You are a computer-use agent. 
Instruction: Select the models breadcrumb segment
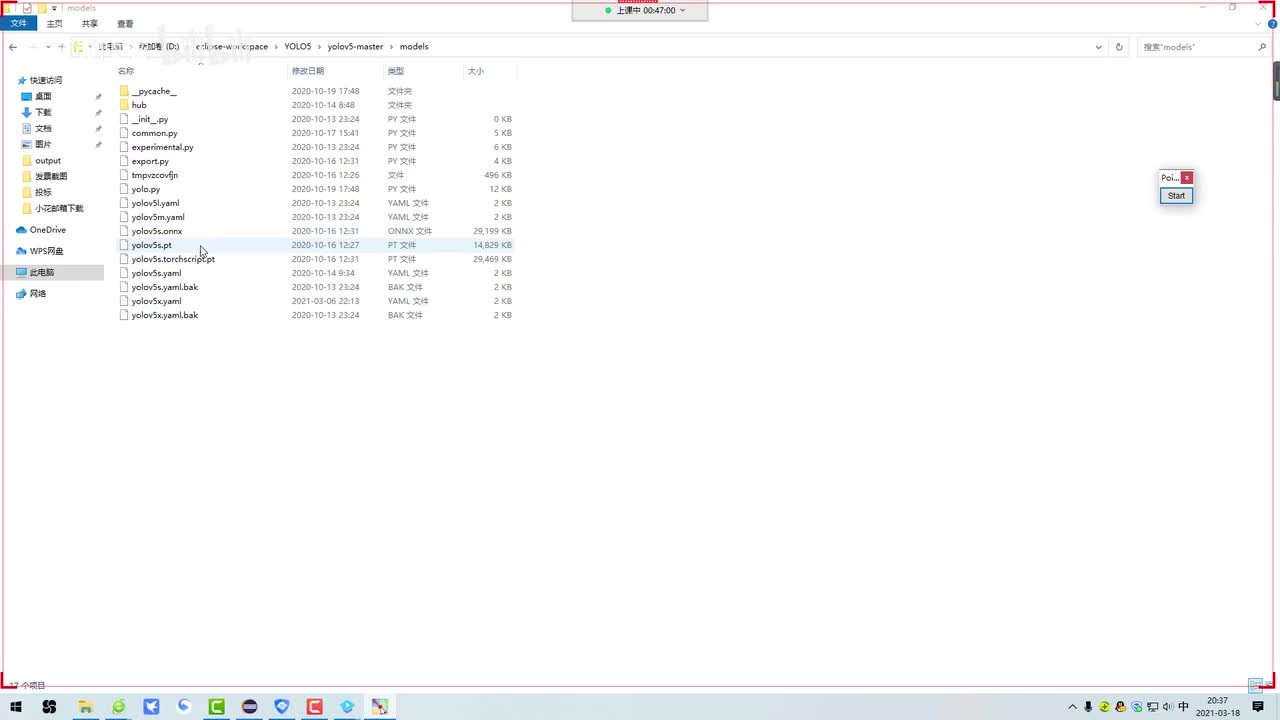click(414, 47)
